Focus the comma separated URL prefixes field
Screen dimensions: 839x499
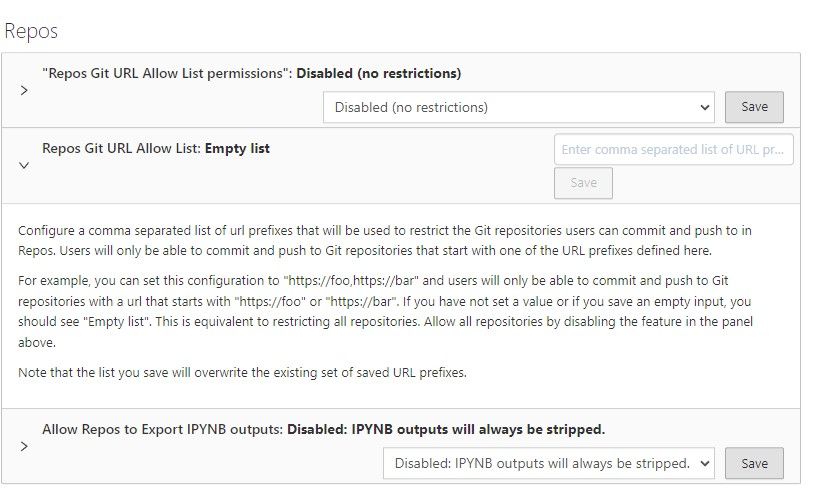click(673, 150)
